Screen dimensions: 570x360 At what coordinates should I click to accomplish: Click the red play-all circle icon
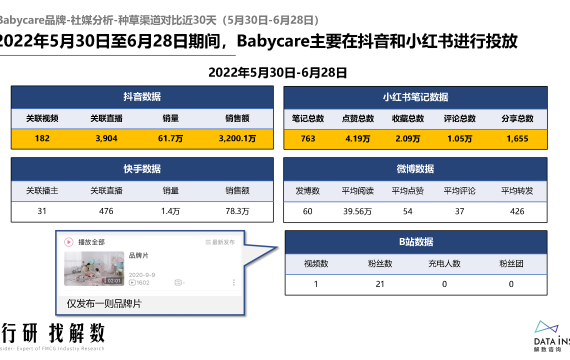tap(68, 242)
